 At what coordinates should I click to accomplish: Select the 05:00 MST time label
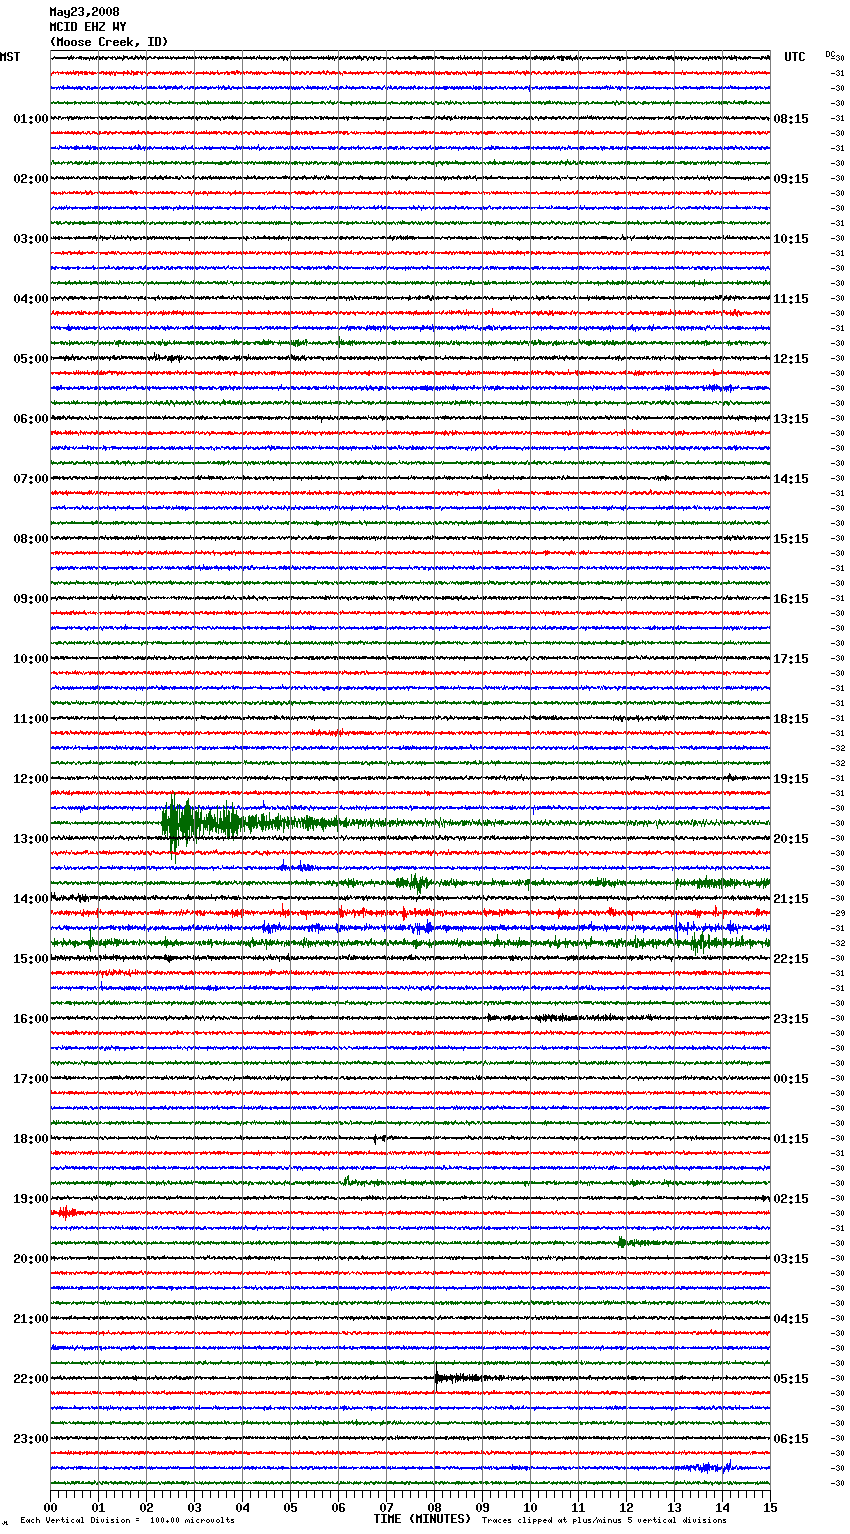coord(31,359)
